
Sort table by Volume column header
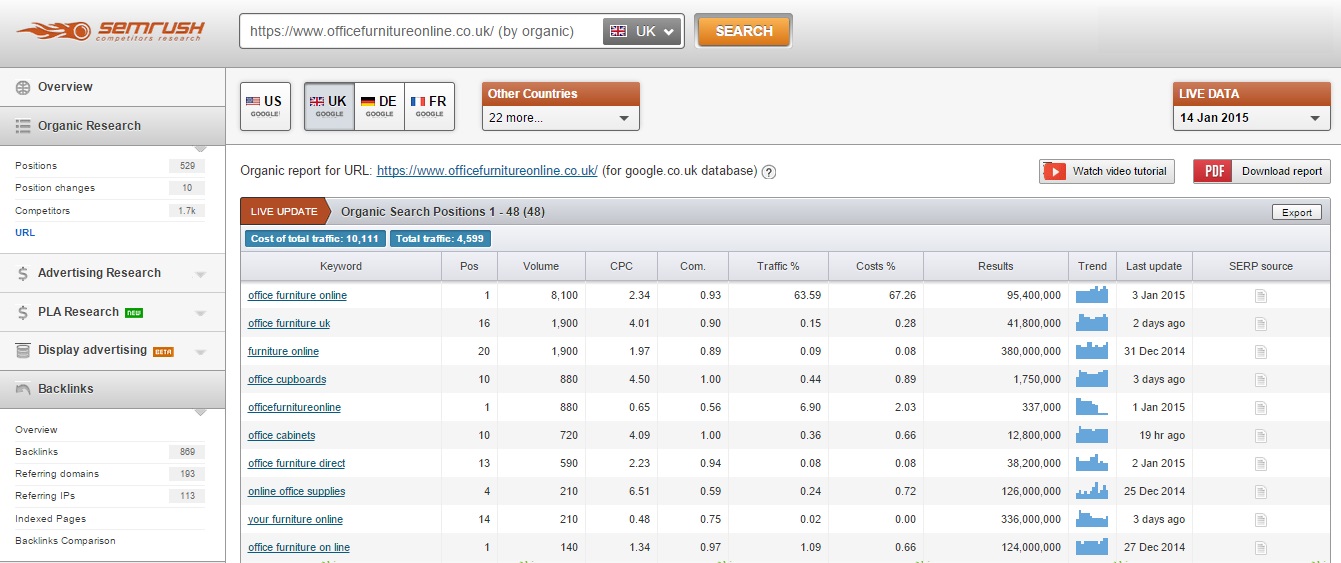click(x=541, y=266)
